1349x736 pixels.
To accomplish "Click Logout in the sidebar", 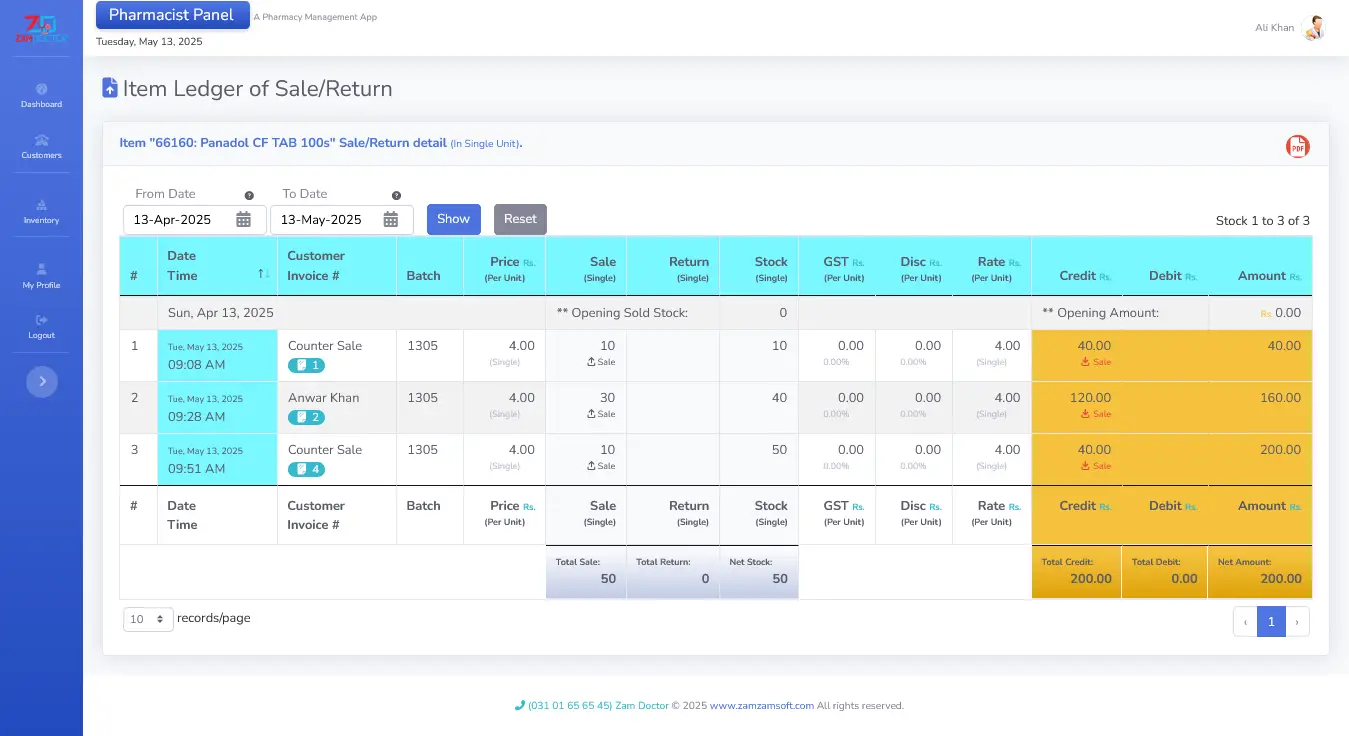I will tap(41, 326).
